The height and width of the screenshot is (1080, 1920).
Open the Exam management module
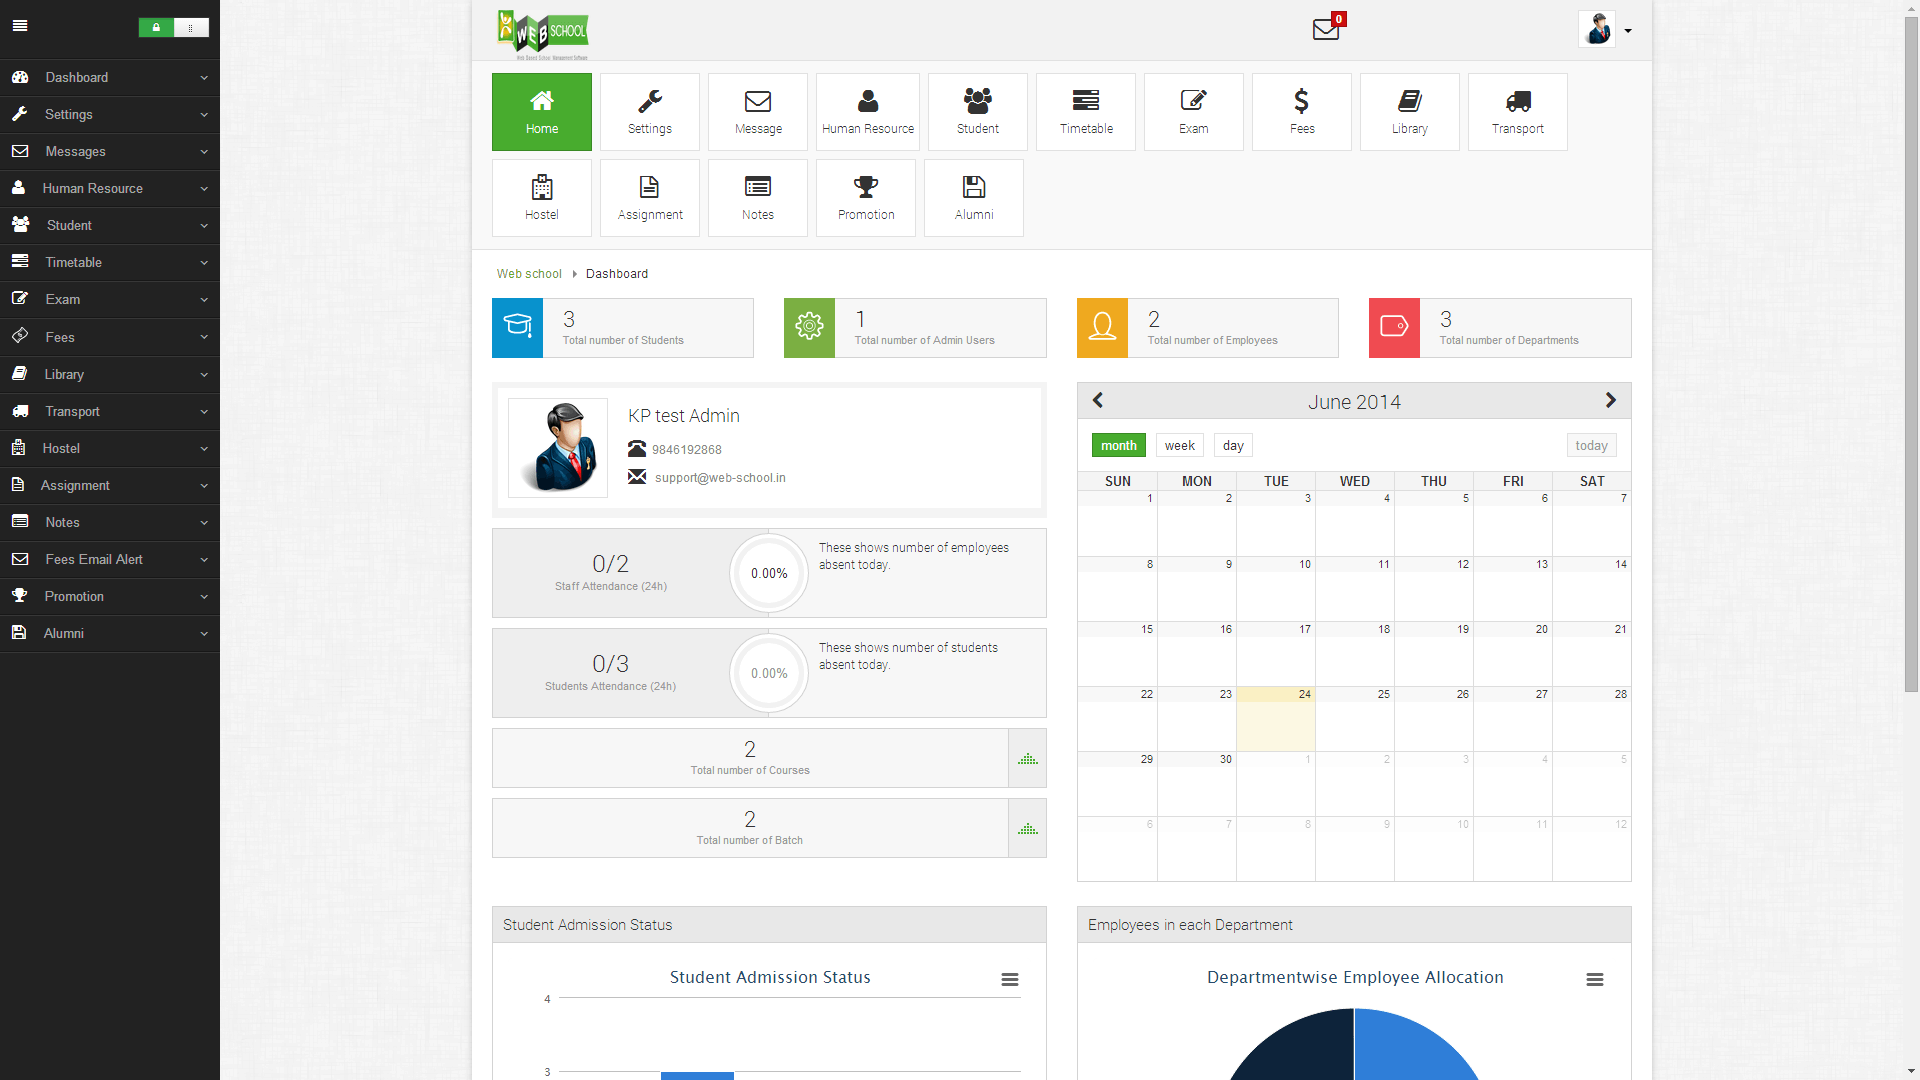tap(1192, 111)
